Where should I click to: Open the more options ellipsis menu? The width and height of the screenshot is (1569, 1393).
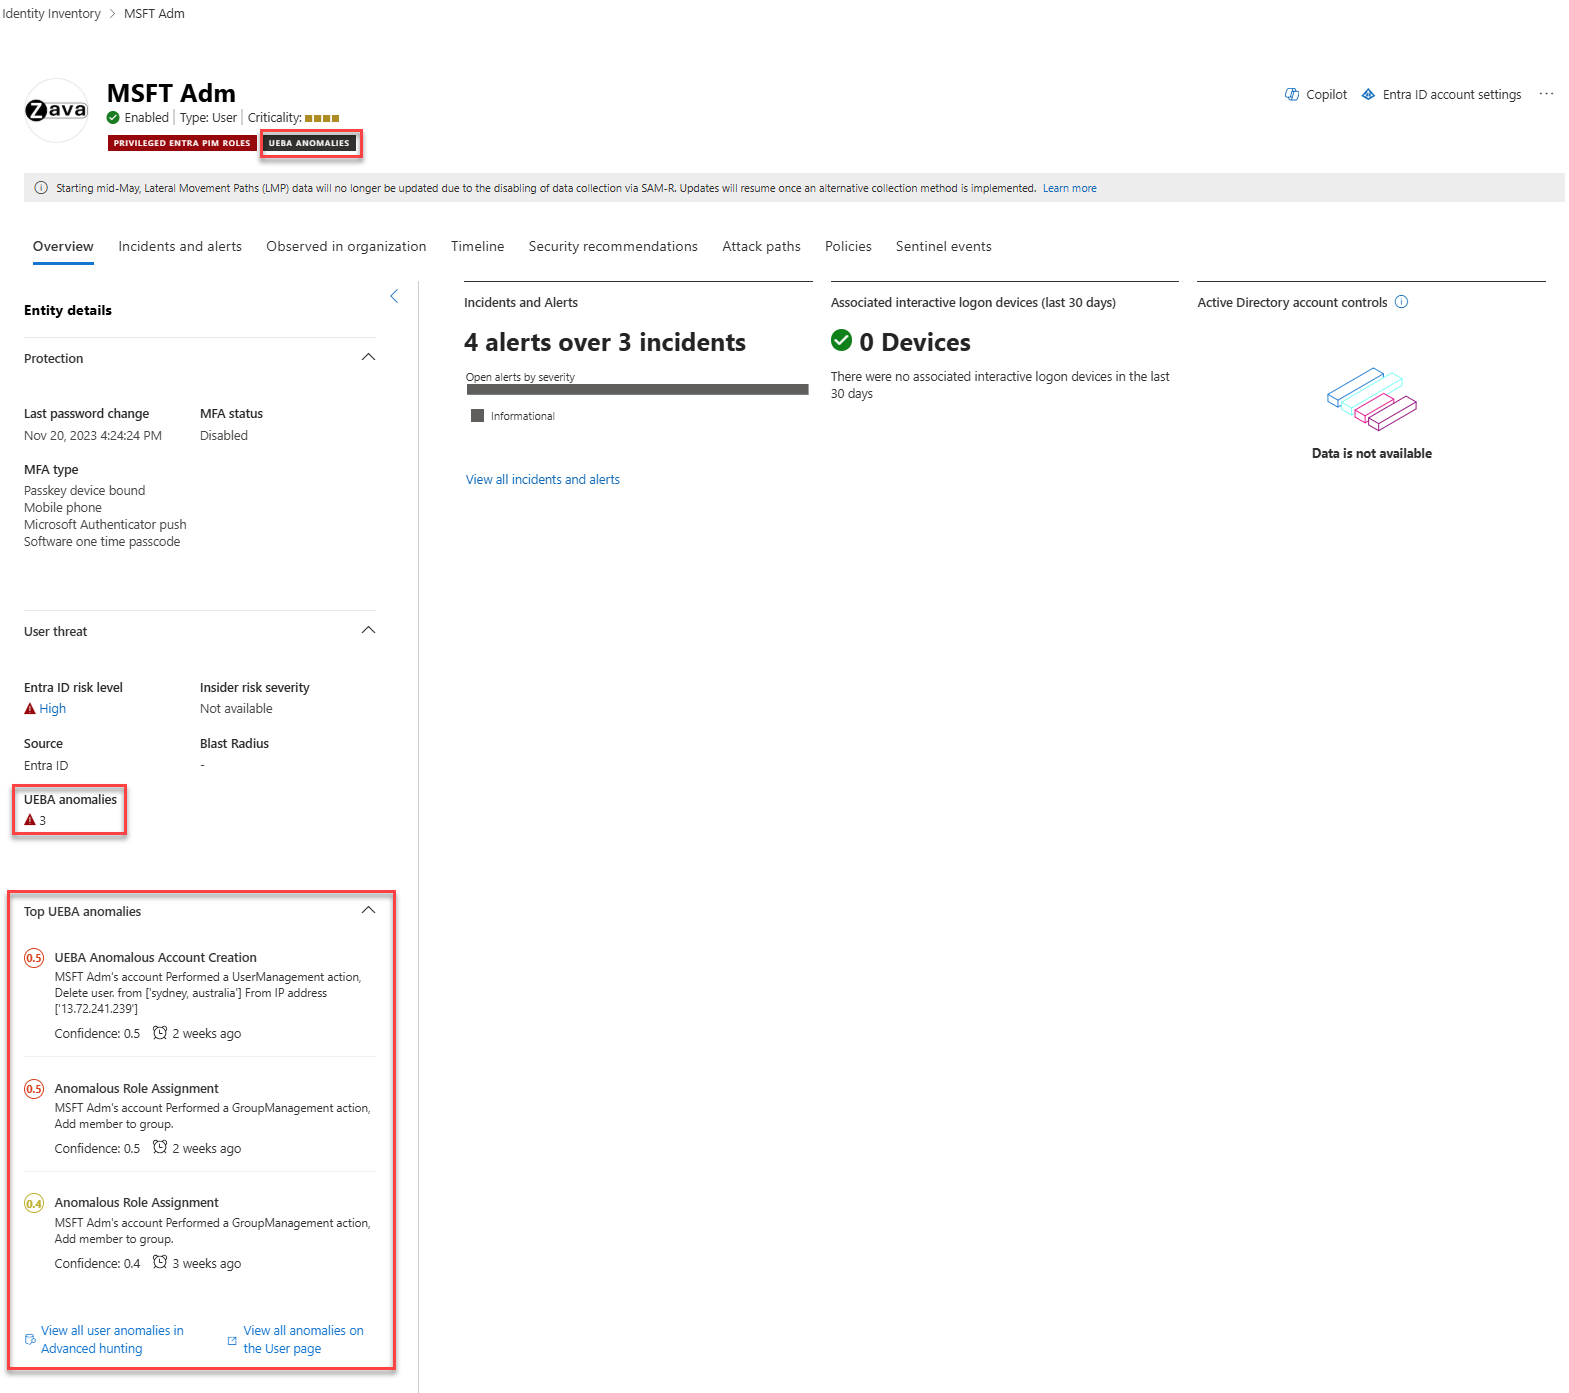[1546, 94]
